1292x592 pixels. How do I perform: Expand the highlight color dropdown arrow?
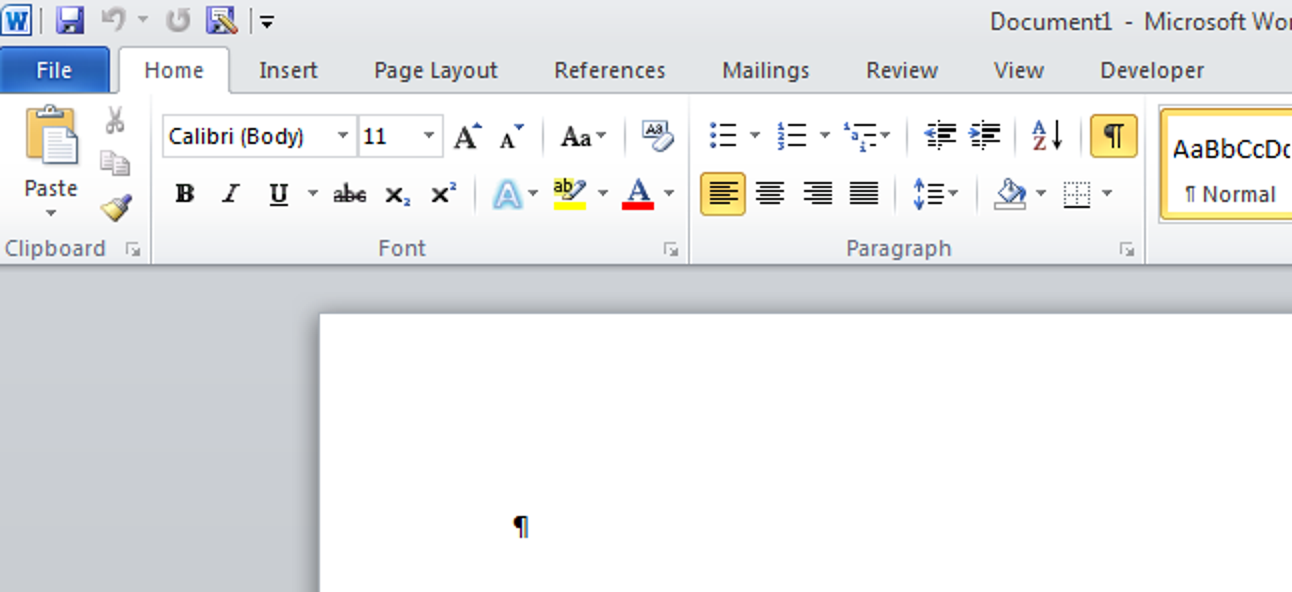pos(602,194)
